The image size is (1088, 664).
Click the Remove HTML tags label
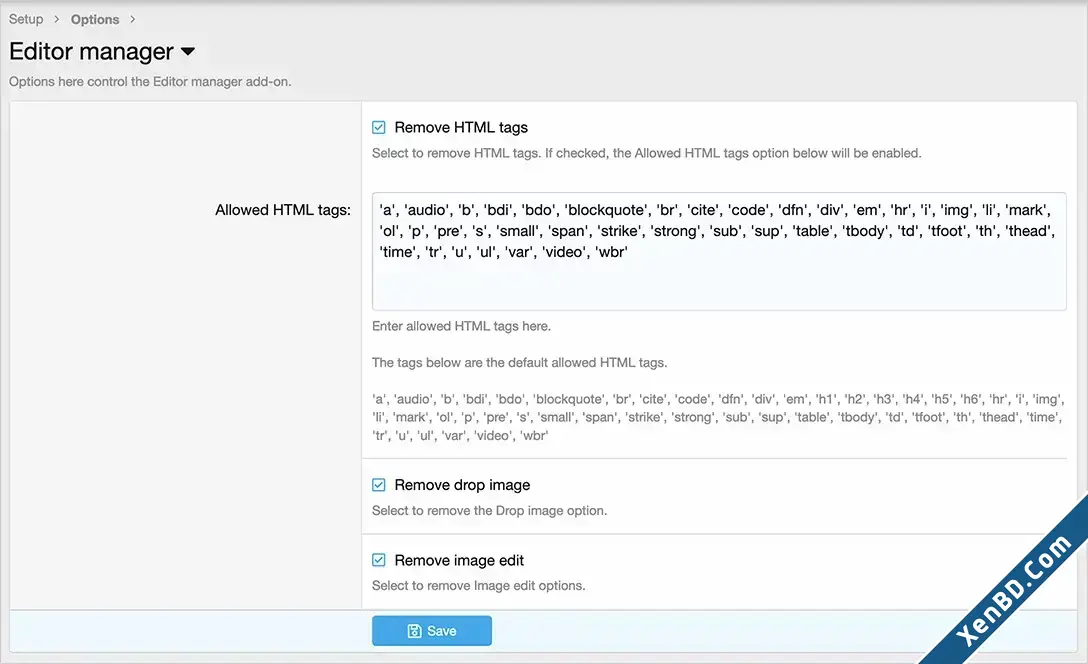tap(461, 127)
